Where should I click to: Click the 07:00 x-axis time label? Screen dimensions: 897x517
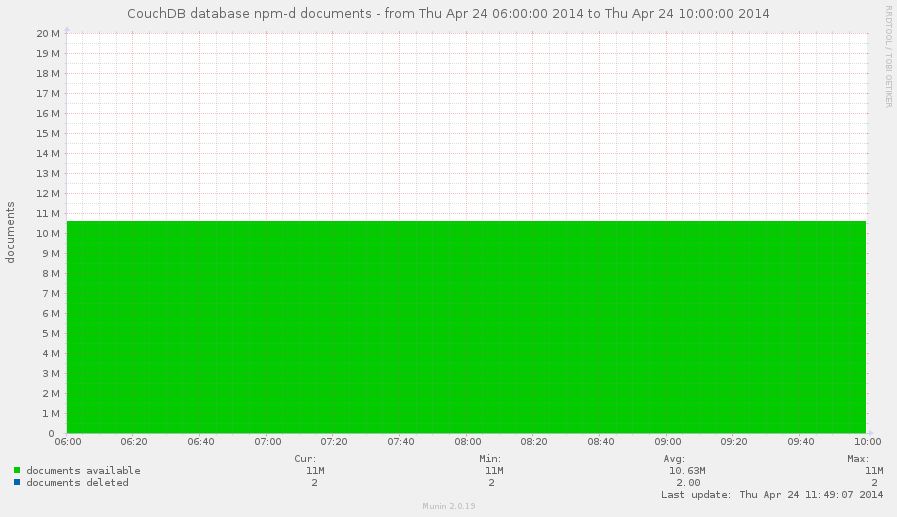tap(268, 442)
